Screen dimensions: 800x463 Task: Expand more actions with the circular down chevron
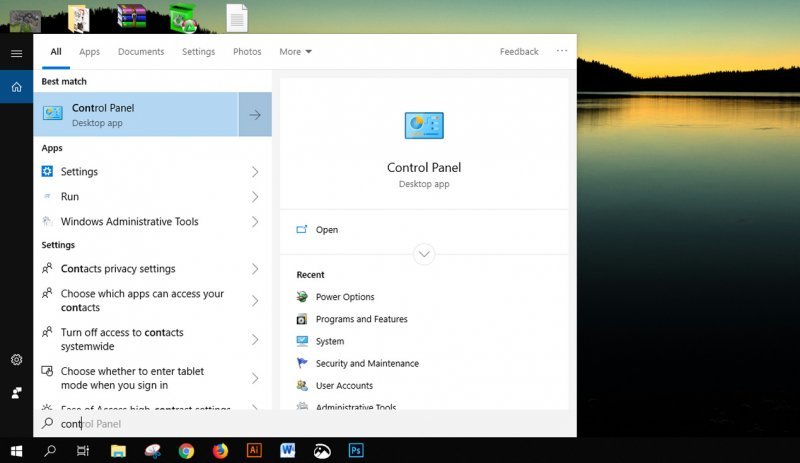pos(424,254)
